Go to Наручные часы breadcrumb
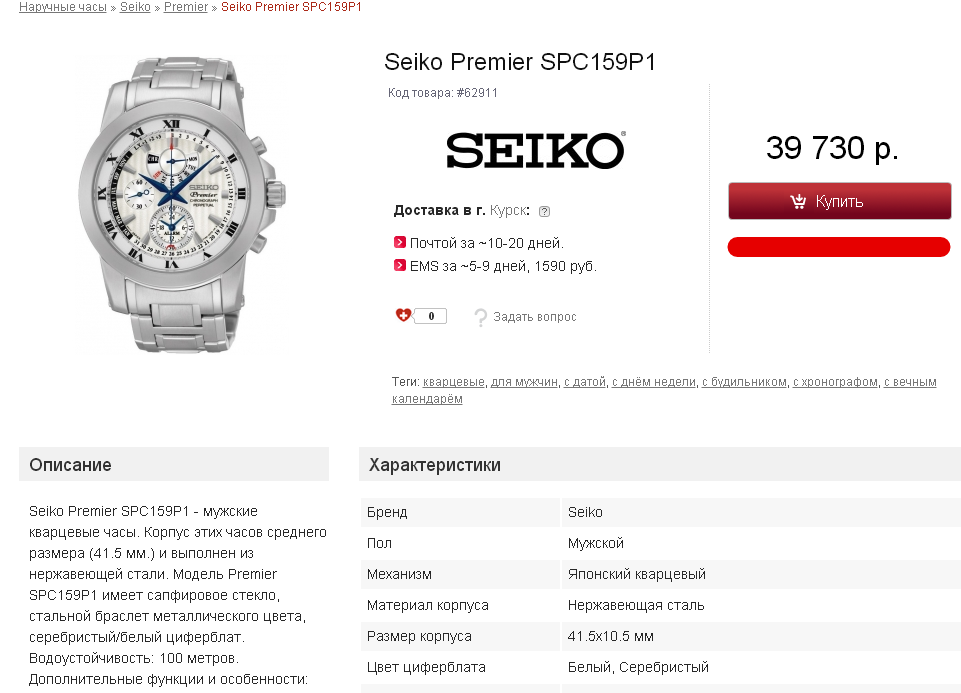This screenshot has height=693, width=961. click(x=62, y=7)
